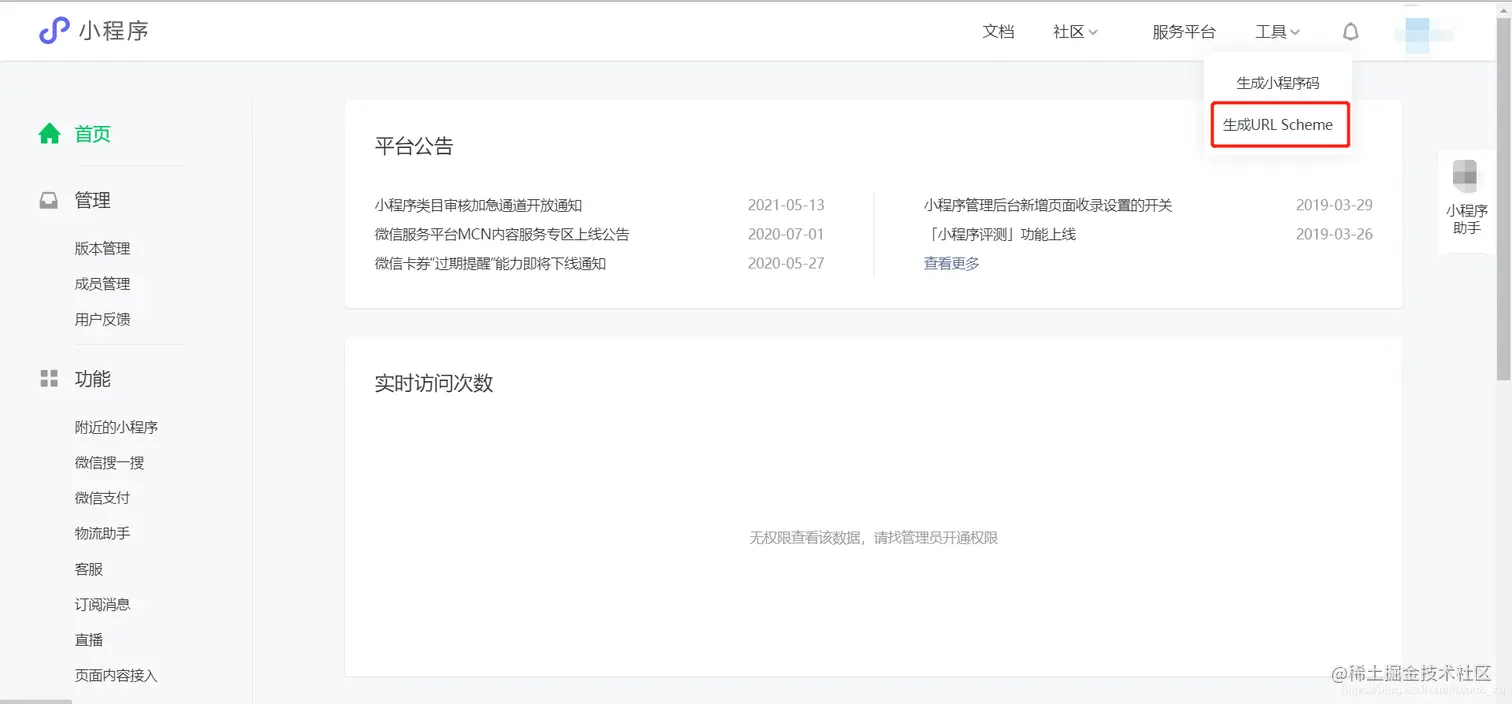Open the MCN内容服务专区上线公告 announcement
Screen dimensions: 1512x704
pos(500,233)
